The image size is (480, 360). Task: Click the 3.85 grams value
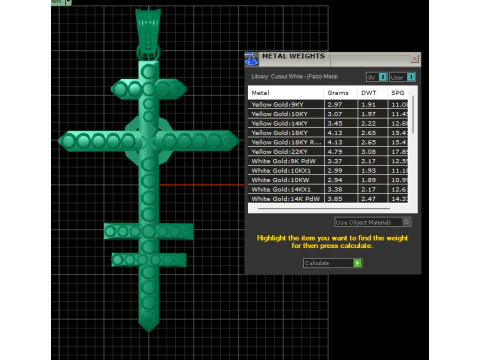[335, 199]
